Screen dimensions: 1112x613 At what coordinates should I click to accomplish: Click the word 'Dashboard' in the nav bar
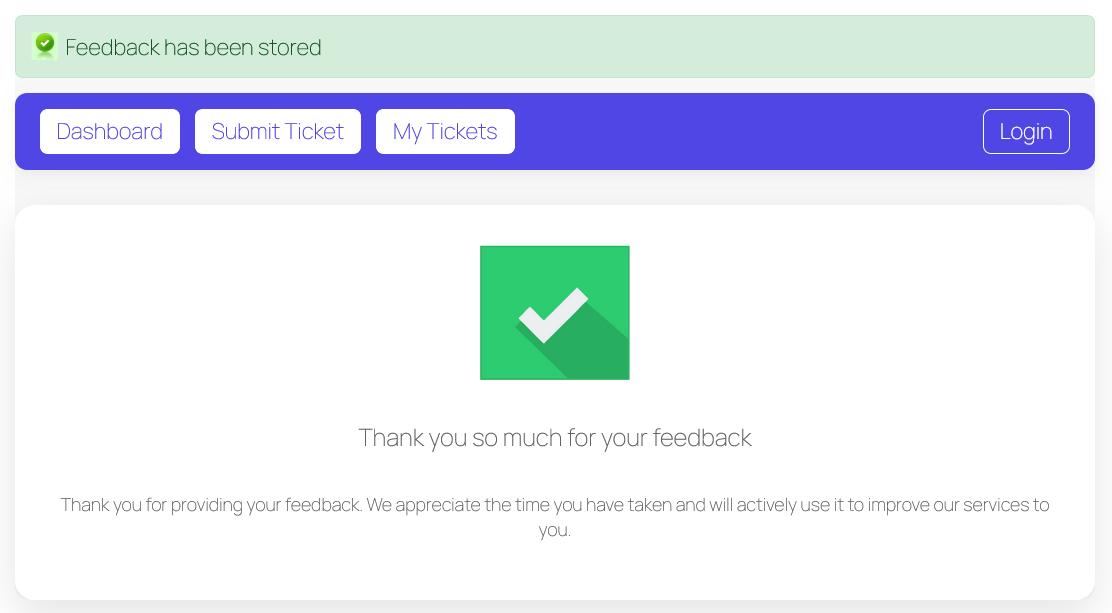110,132
